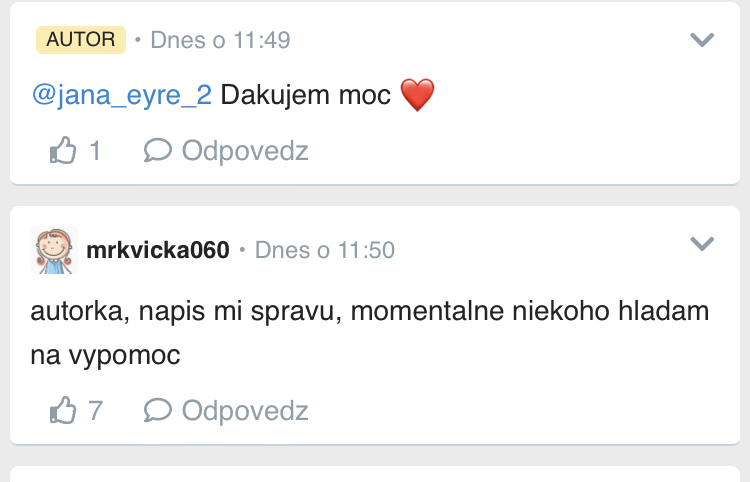This screenshot has height=482, width=750.
Task: Click thumbs-up icon on the author's comment
Action: [x=63, y=151]
